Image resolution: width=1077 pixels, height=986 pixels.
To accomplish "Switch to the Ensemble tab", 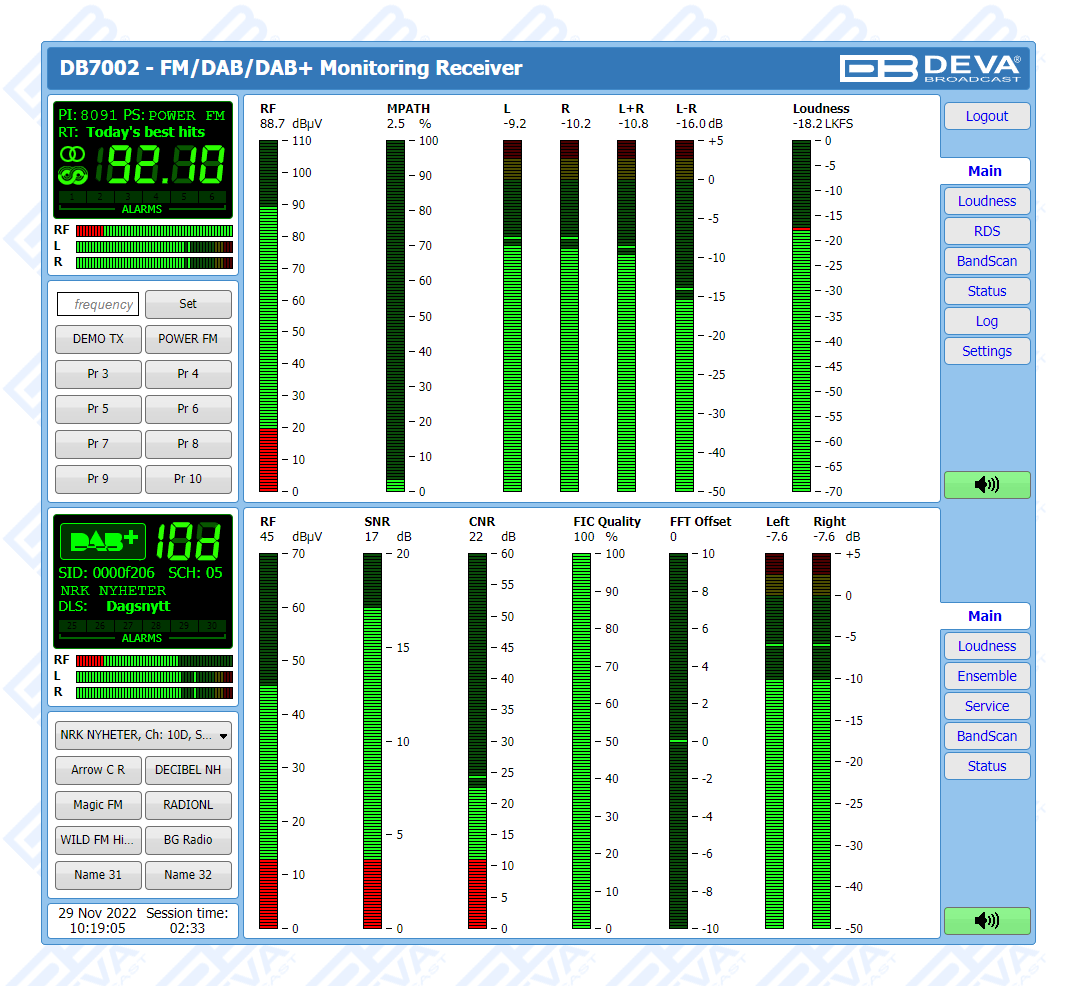I will (986, 676).
